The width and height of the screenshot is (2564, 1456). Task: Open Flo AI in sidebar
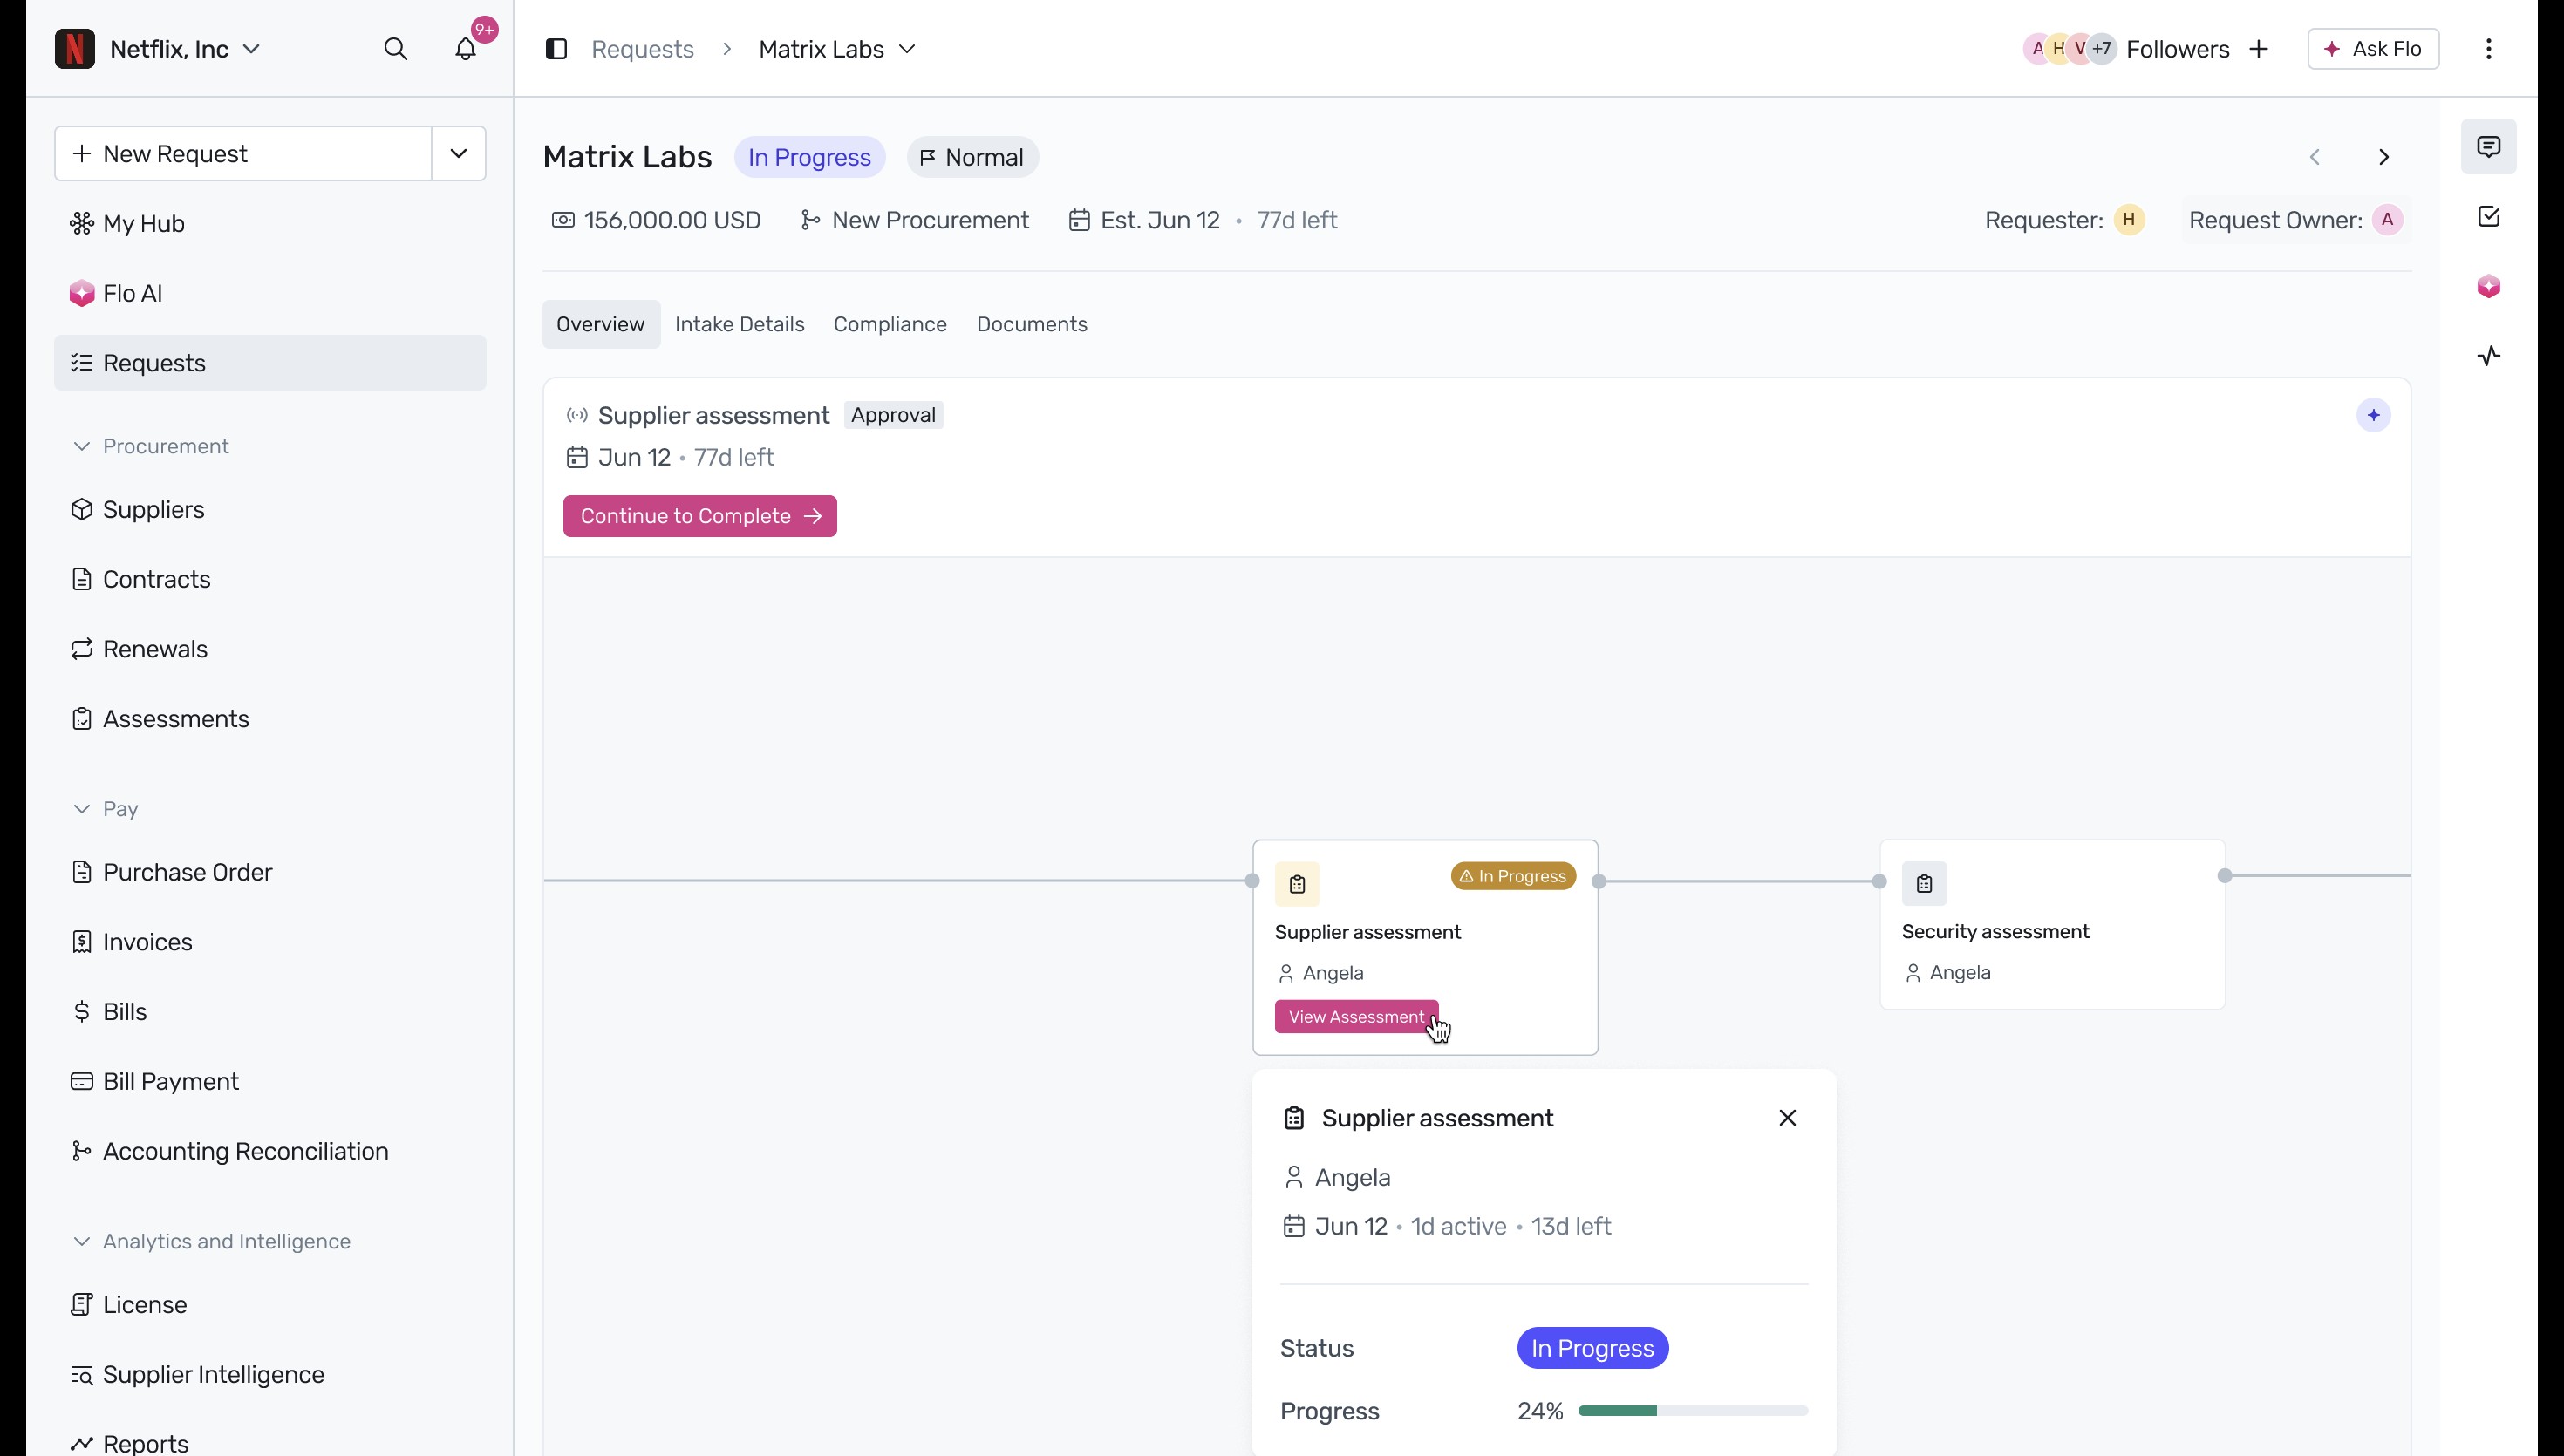click(270, 293)
